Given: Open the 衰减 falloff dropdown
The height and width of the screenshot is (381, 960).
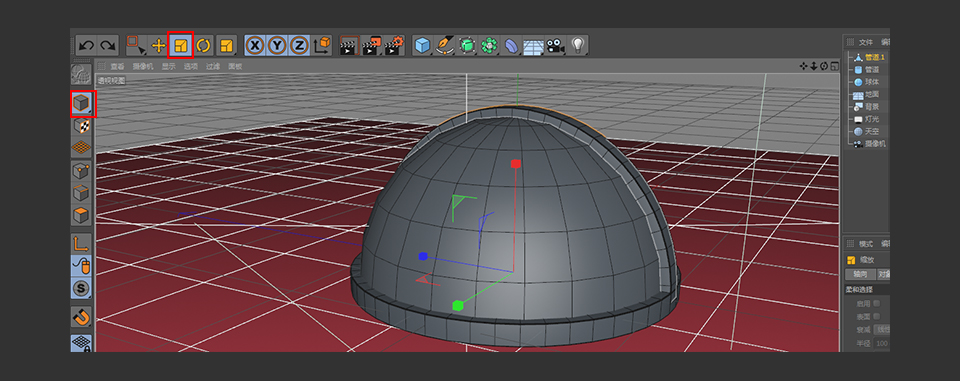Looking at the screenshot, I should click(881, 330).
